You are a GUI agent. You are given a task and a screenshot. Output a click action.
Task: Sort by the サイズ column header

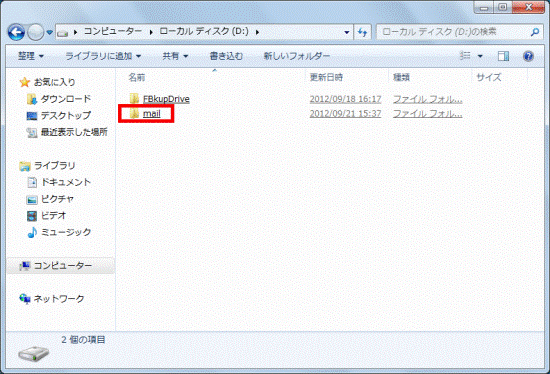(x=489, y=77)
